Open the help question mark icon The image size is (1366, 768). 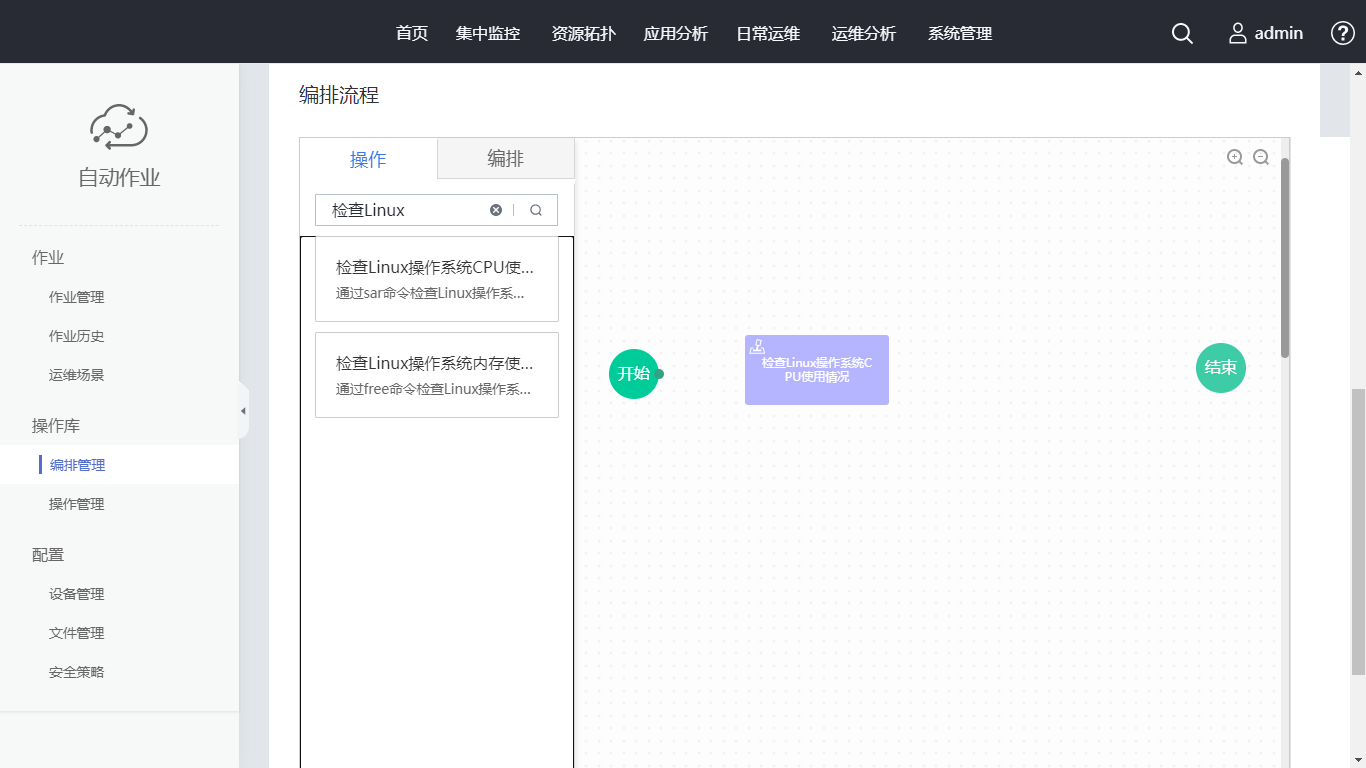pos(1342,33)
